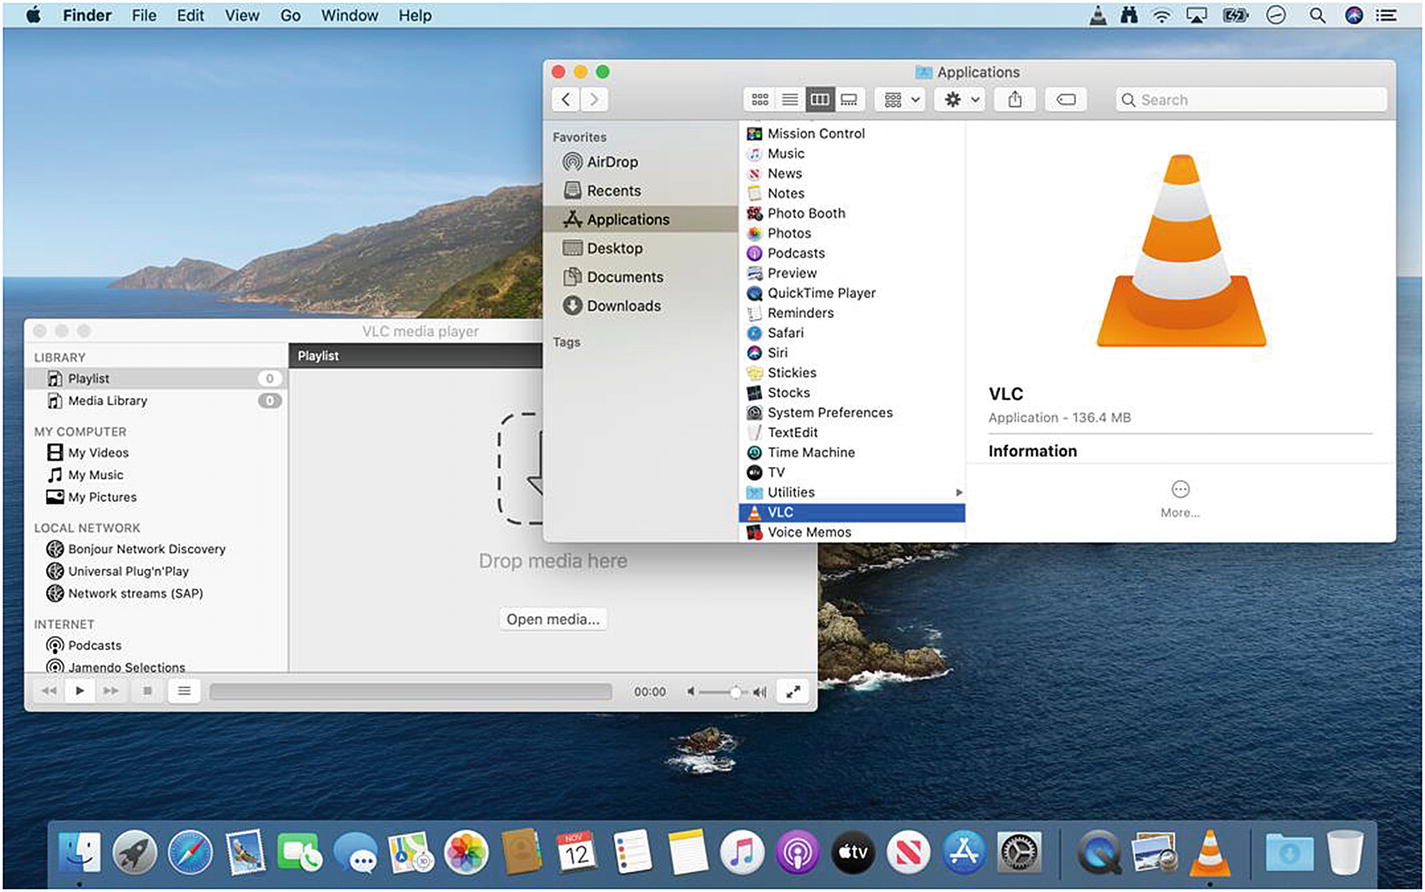The height and width of the screenshot is (892, 1425).
Task: Click the Finder share button
Action: coord(1015,99)
